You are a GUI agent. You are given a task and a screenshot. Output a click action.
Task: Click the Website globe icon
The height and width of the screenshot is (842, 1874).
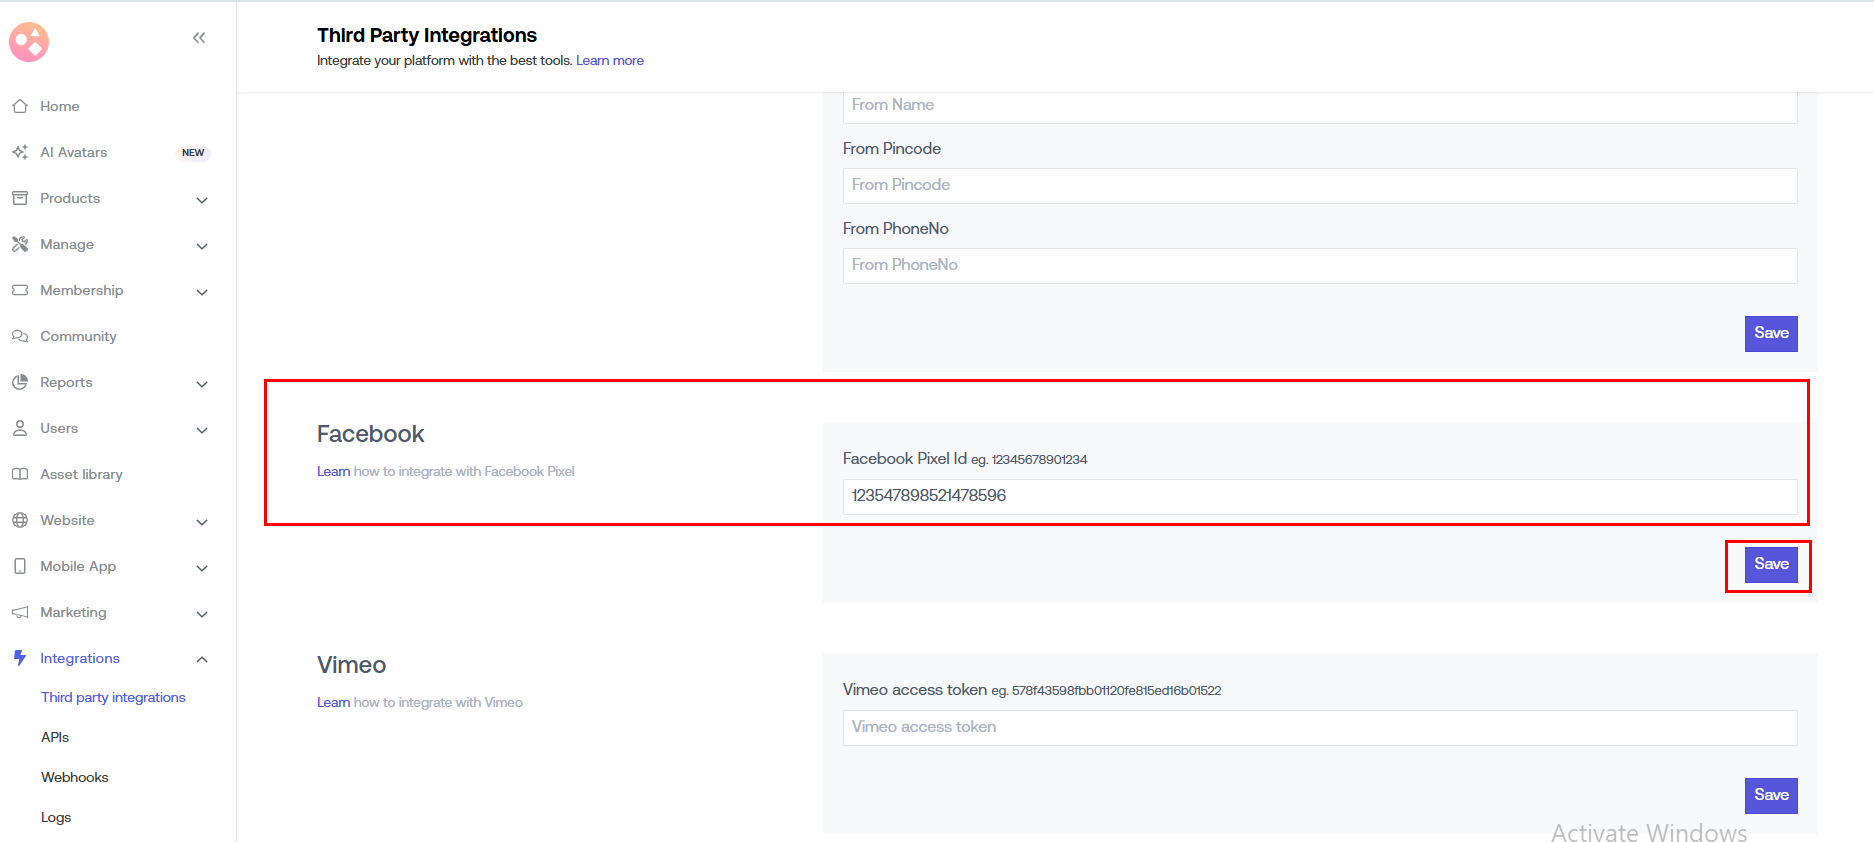click(x=20, y=520)
